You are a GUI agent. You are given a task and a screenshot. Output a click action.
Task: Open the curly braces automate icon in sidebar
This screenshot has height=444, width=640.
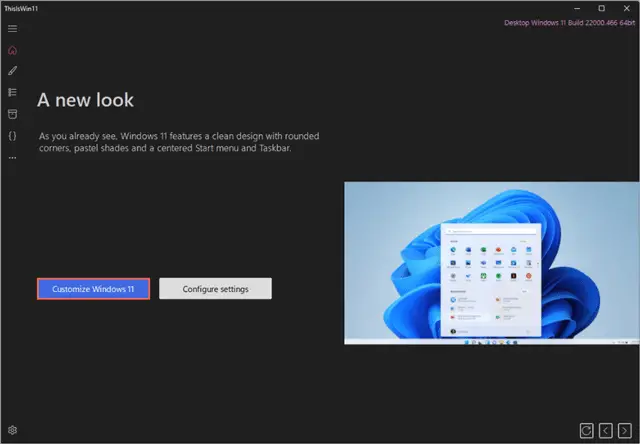(12, 136)
